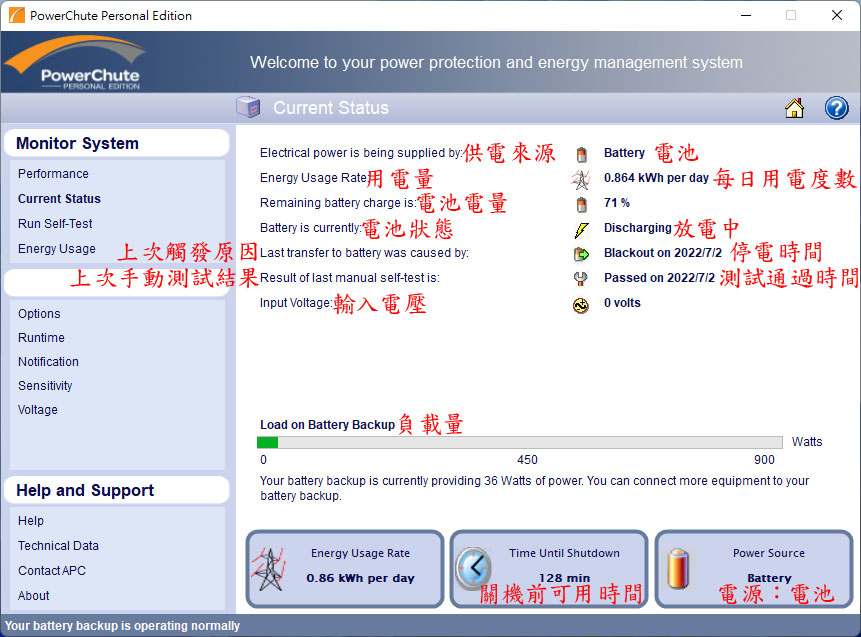Open Notification settings

pyautogui.click(x=48, y=362)
